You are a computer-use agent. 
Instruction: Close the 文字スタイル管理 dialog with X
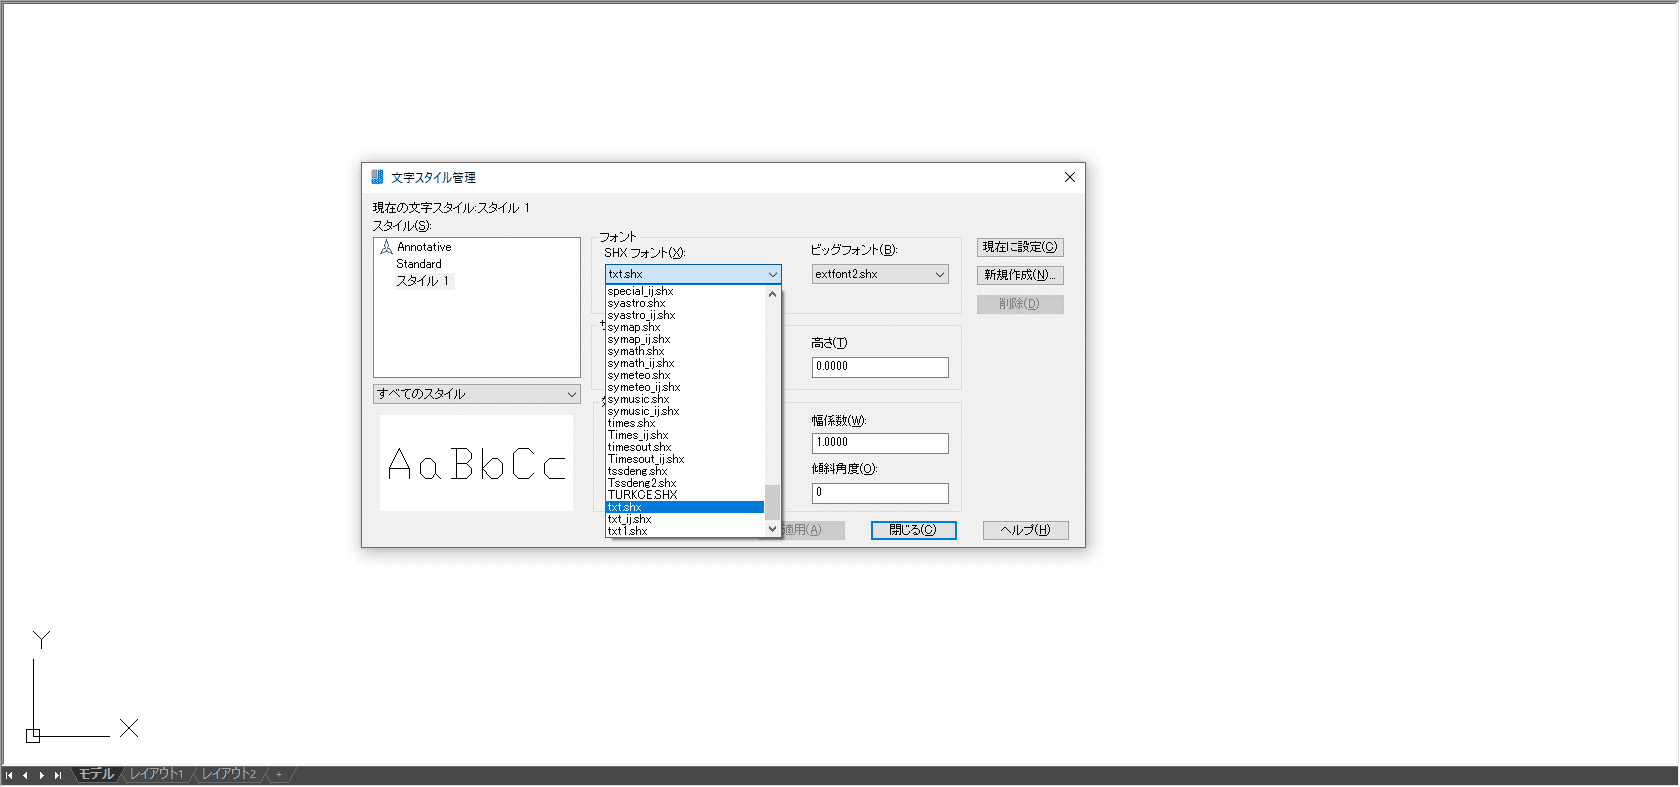[x=1070, y=177]
